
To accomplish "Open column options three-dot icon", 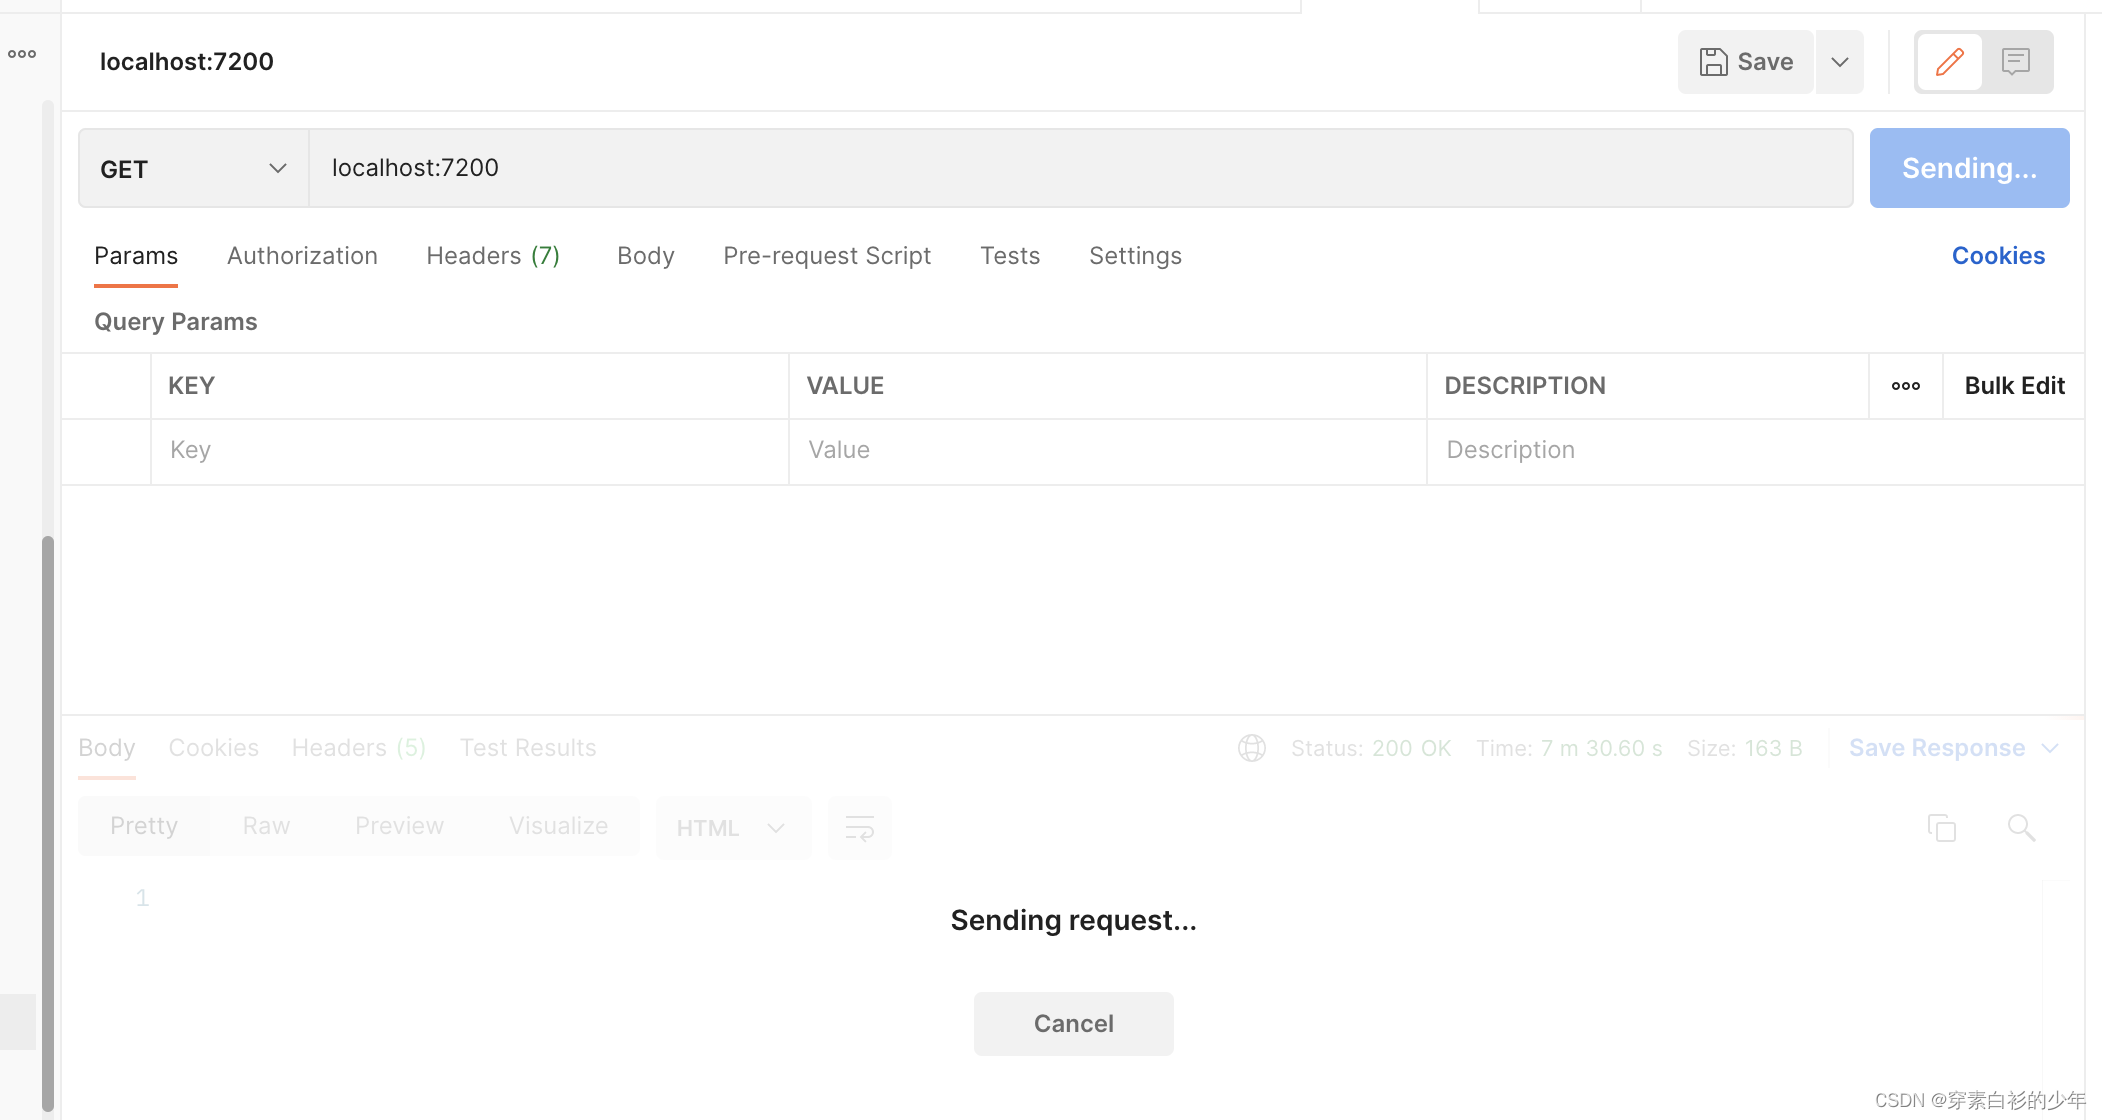I will 1905,386.
